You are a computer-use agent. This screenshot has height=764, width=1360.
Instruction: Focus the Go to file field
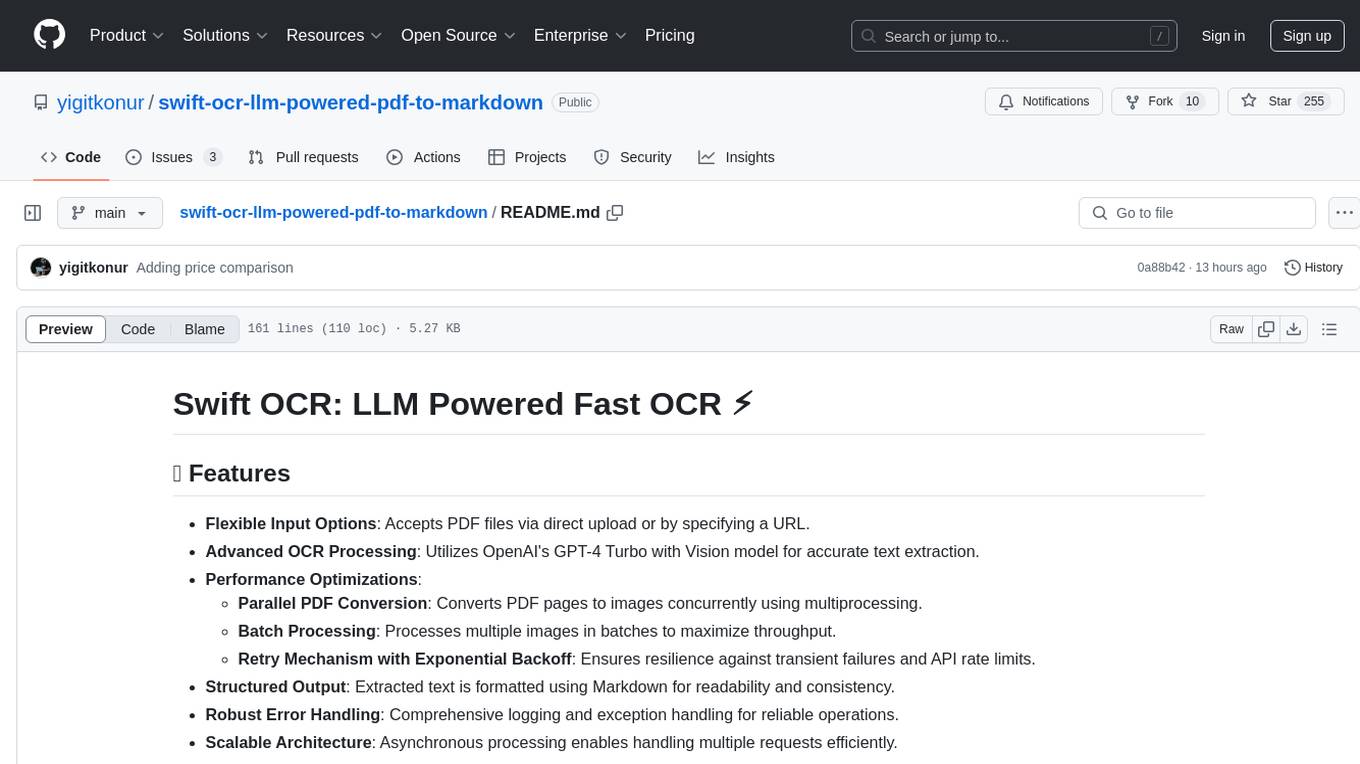(x=1197, y=213)
